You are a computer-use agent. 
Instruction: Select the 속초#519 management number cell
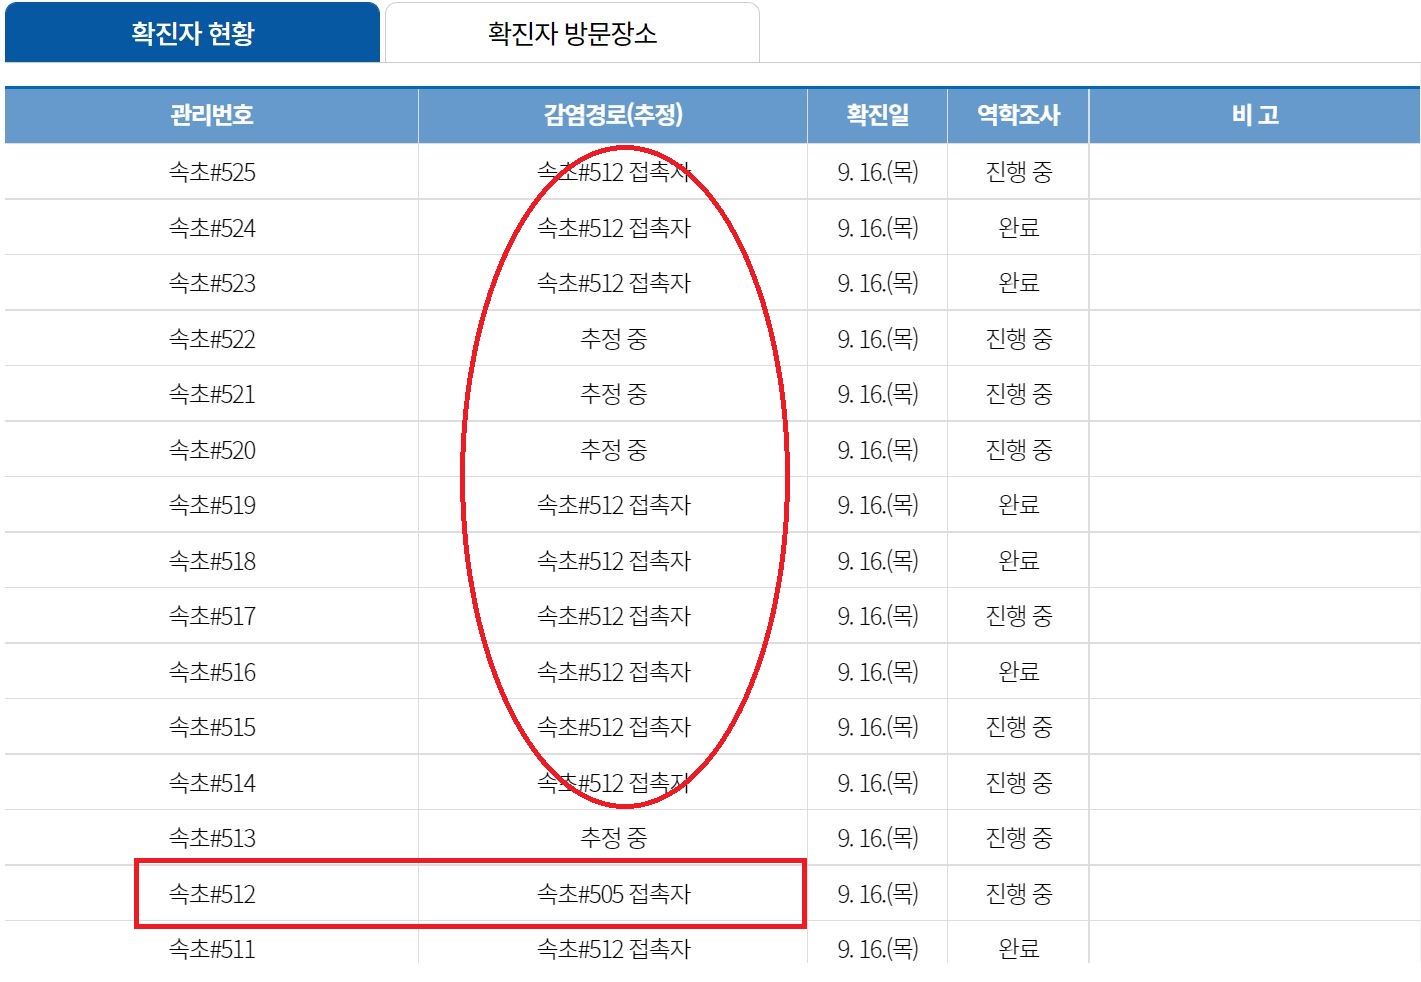pos(212,505)
